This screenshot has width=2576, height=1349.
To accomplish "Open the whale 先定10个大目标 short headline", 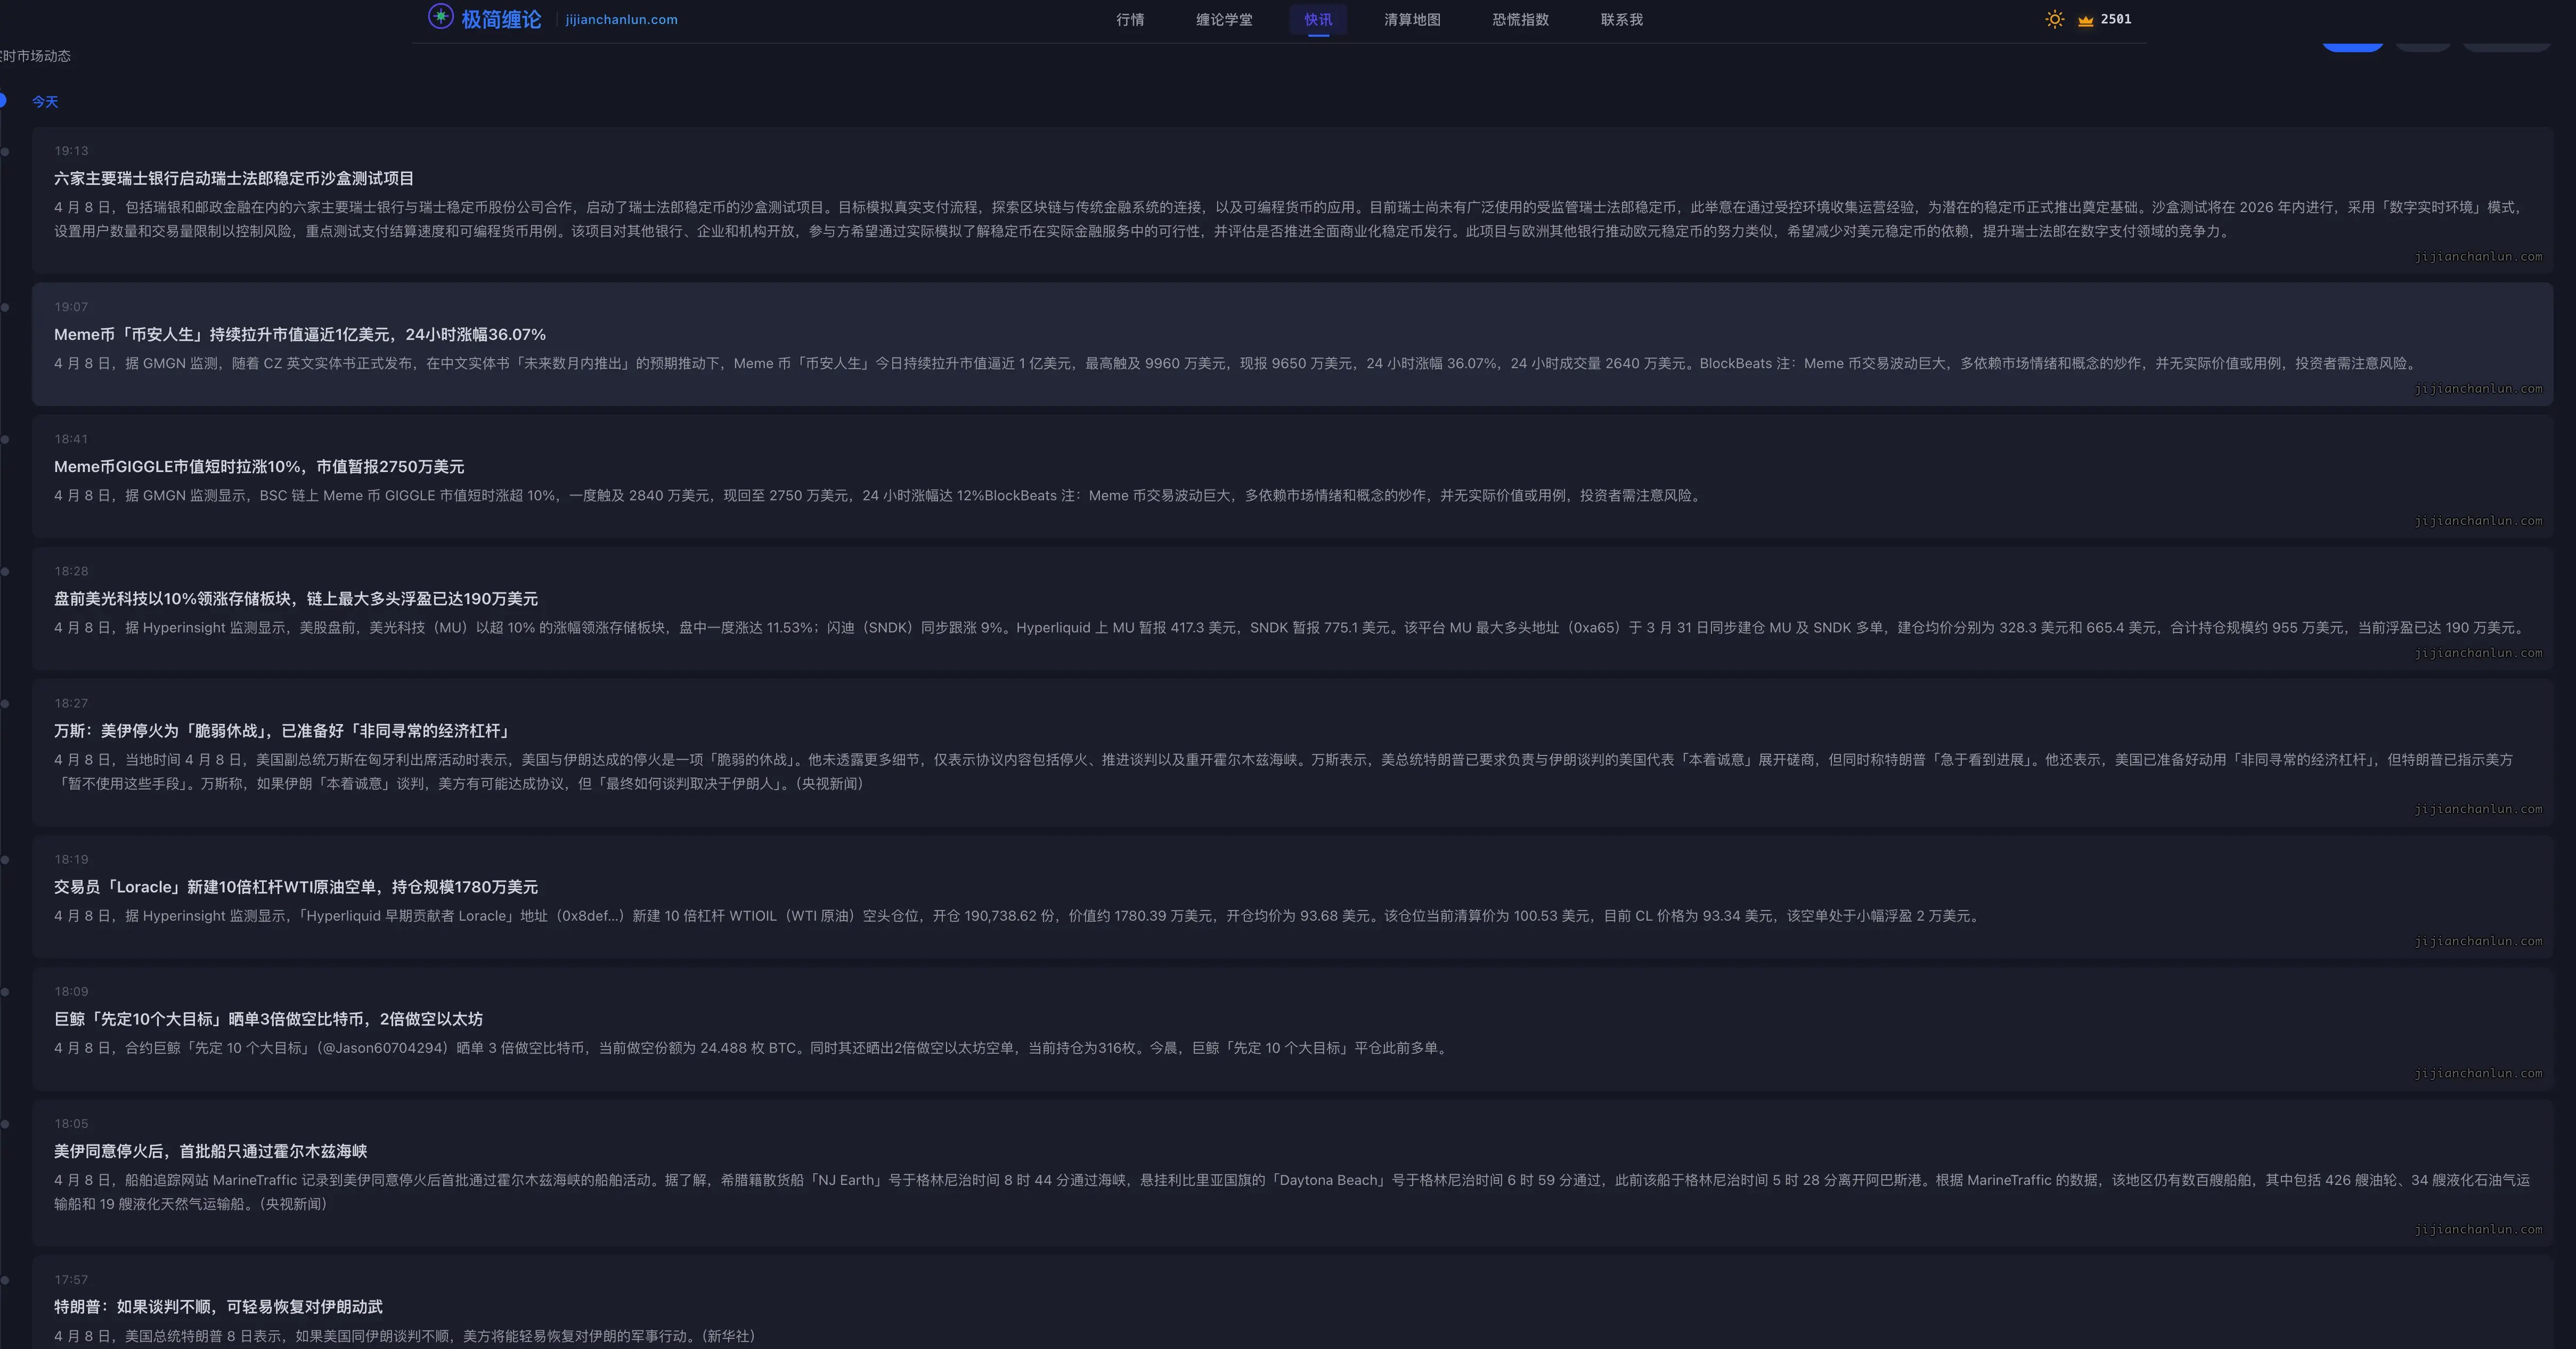I will 268,1019.
